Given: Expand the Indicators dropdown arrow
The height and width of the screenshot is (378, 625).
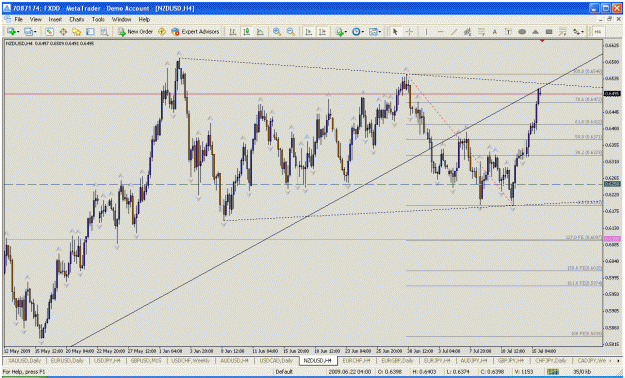Looking at the screenshot, I should point(346,32).
